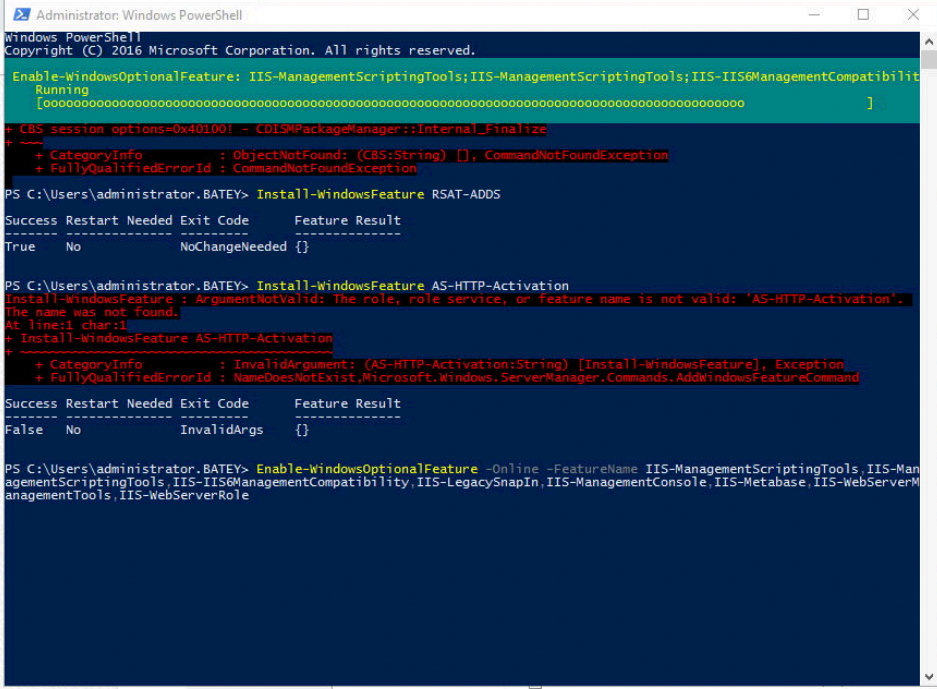Screen dimensions: 937x689
Task: Click the False value under Success column
Action: pos(20,429)
